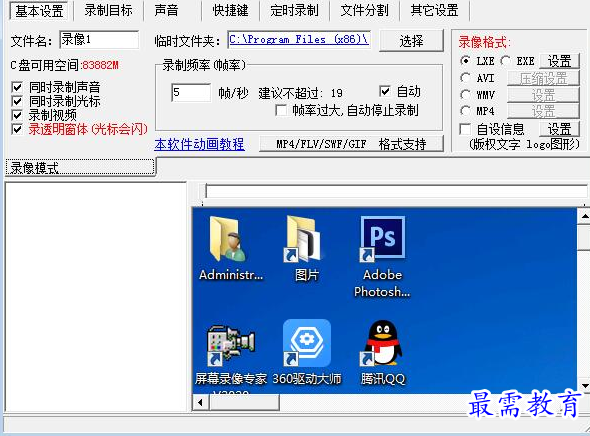590x436 pixels.
Task: Click the preview scroll left arrow
Action: tap(201, 403)
